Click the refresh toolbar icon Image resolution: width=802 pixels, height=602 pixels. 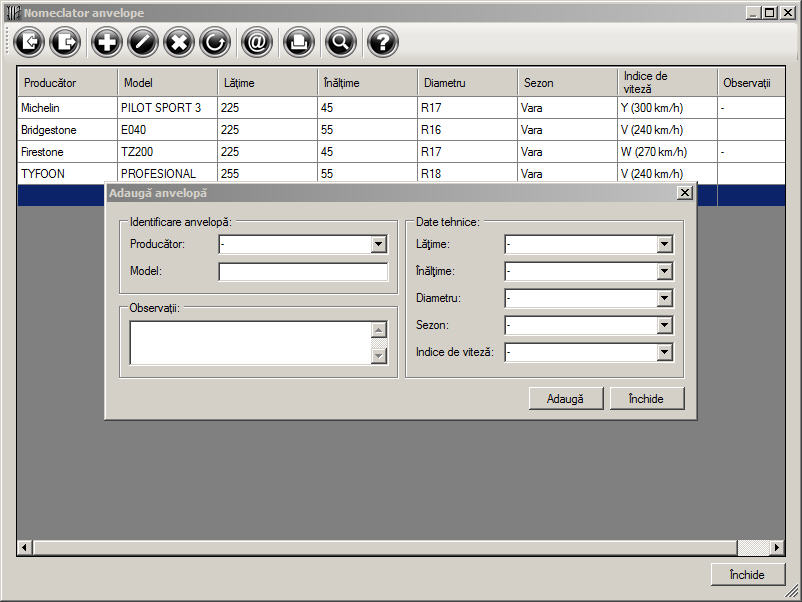click(215, 42)
